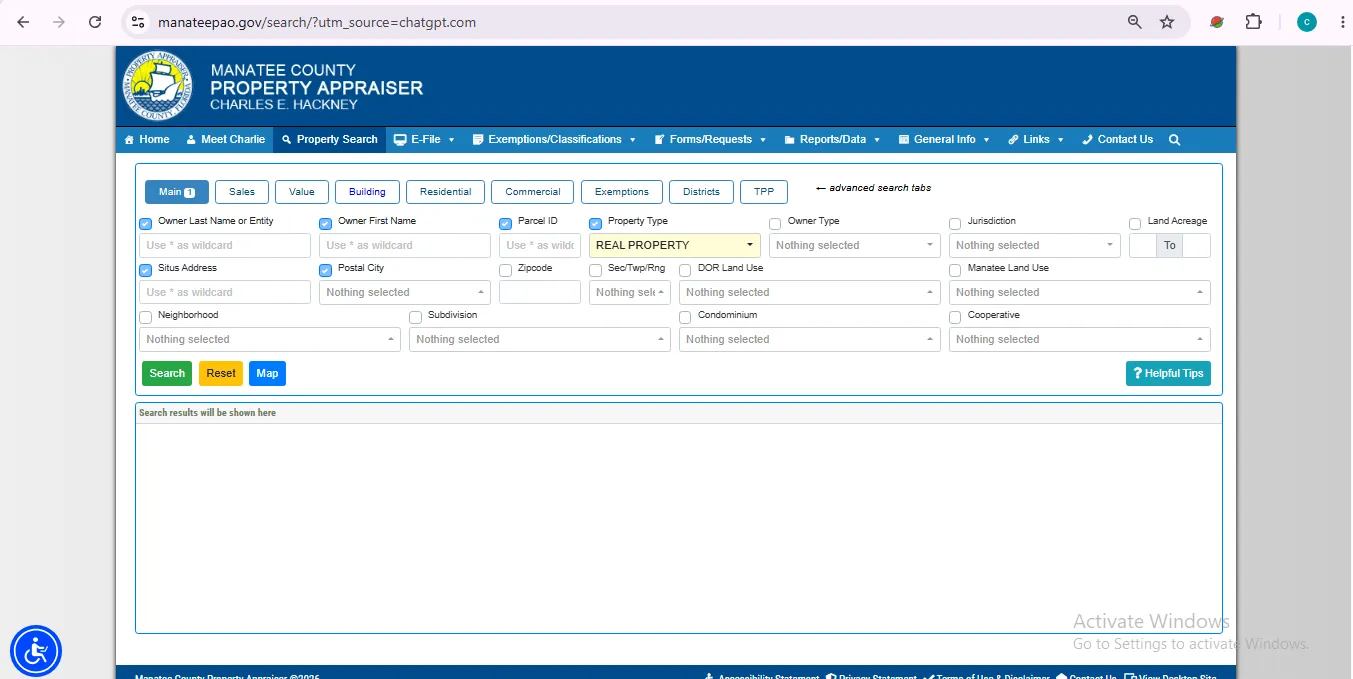Enable the Cooperative checkbox
1353x679 pixels.
[956, 318]
